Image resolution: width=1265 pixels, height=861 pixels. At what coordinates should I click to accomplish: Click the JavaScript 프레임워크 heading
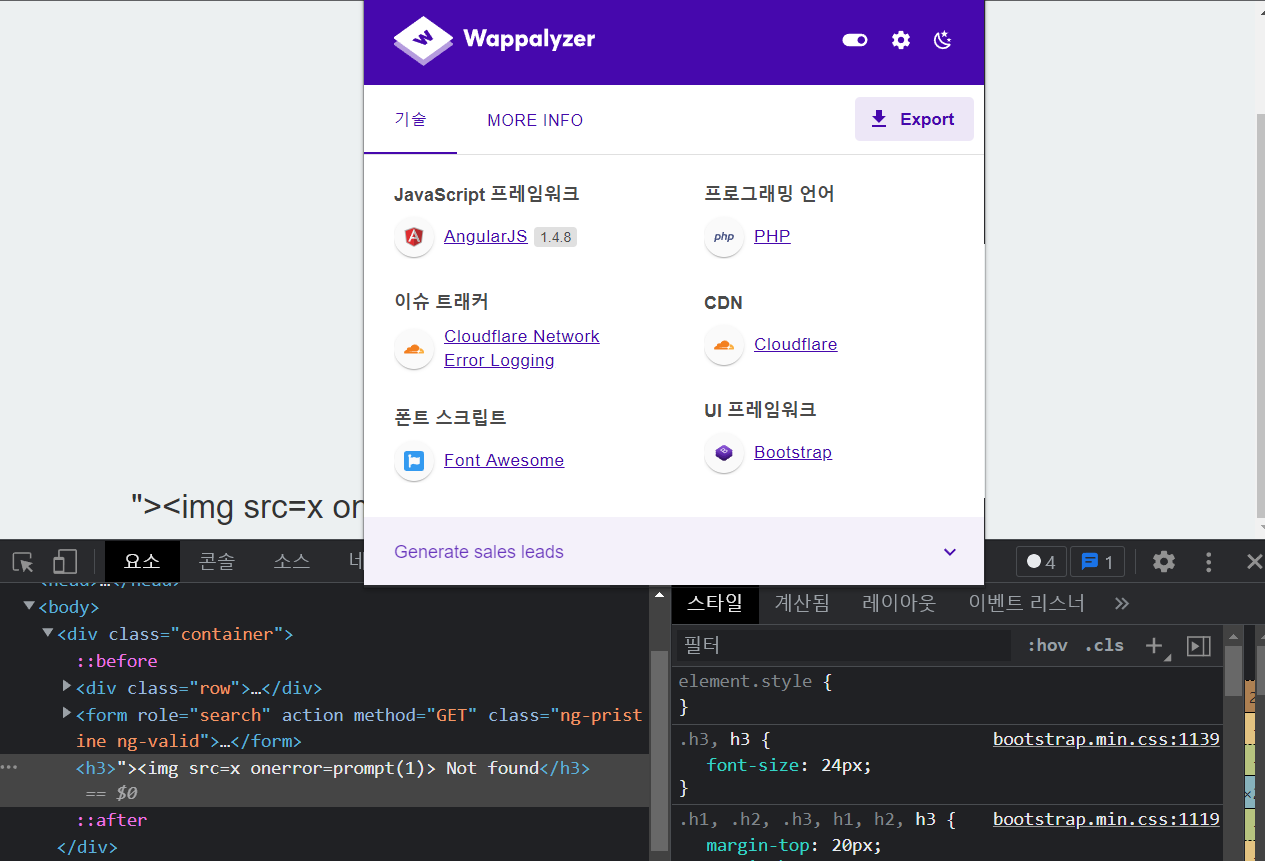pyautogui.click(x=486, y=194)
